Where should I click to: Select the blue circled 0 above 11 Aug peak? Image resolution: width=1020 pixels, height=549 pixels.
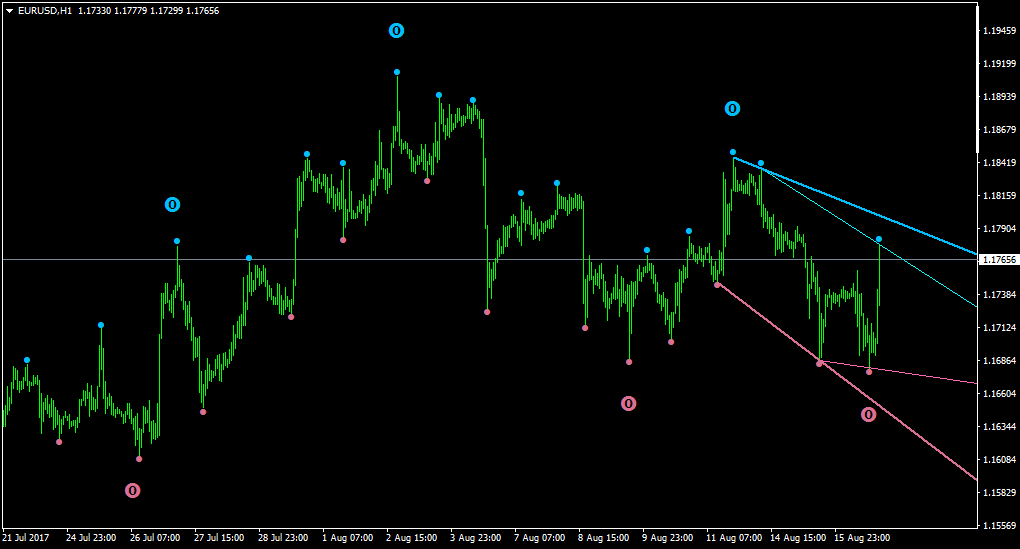(732, 109)
